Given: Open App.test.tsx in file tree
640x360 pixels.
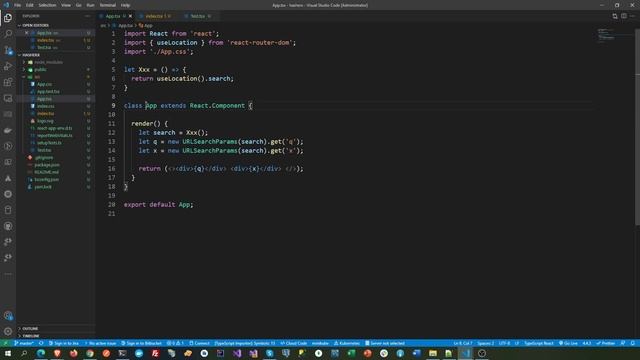Looking at the screenshot, I should [48, 91].
